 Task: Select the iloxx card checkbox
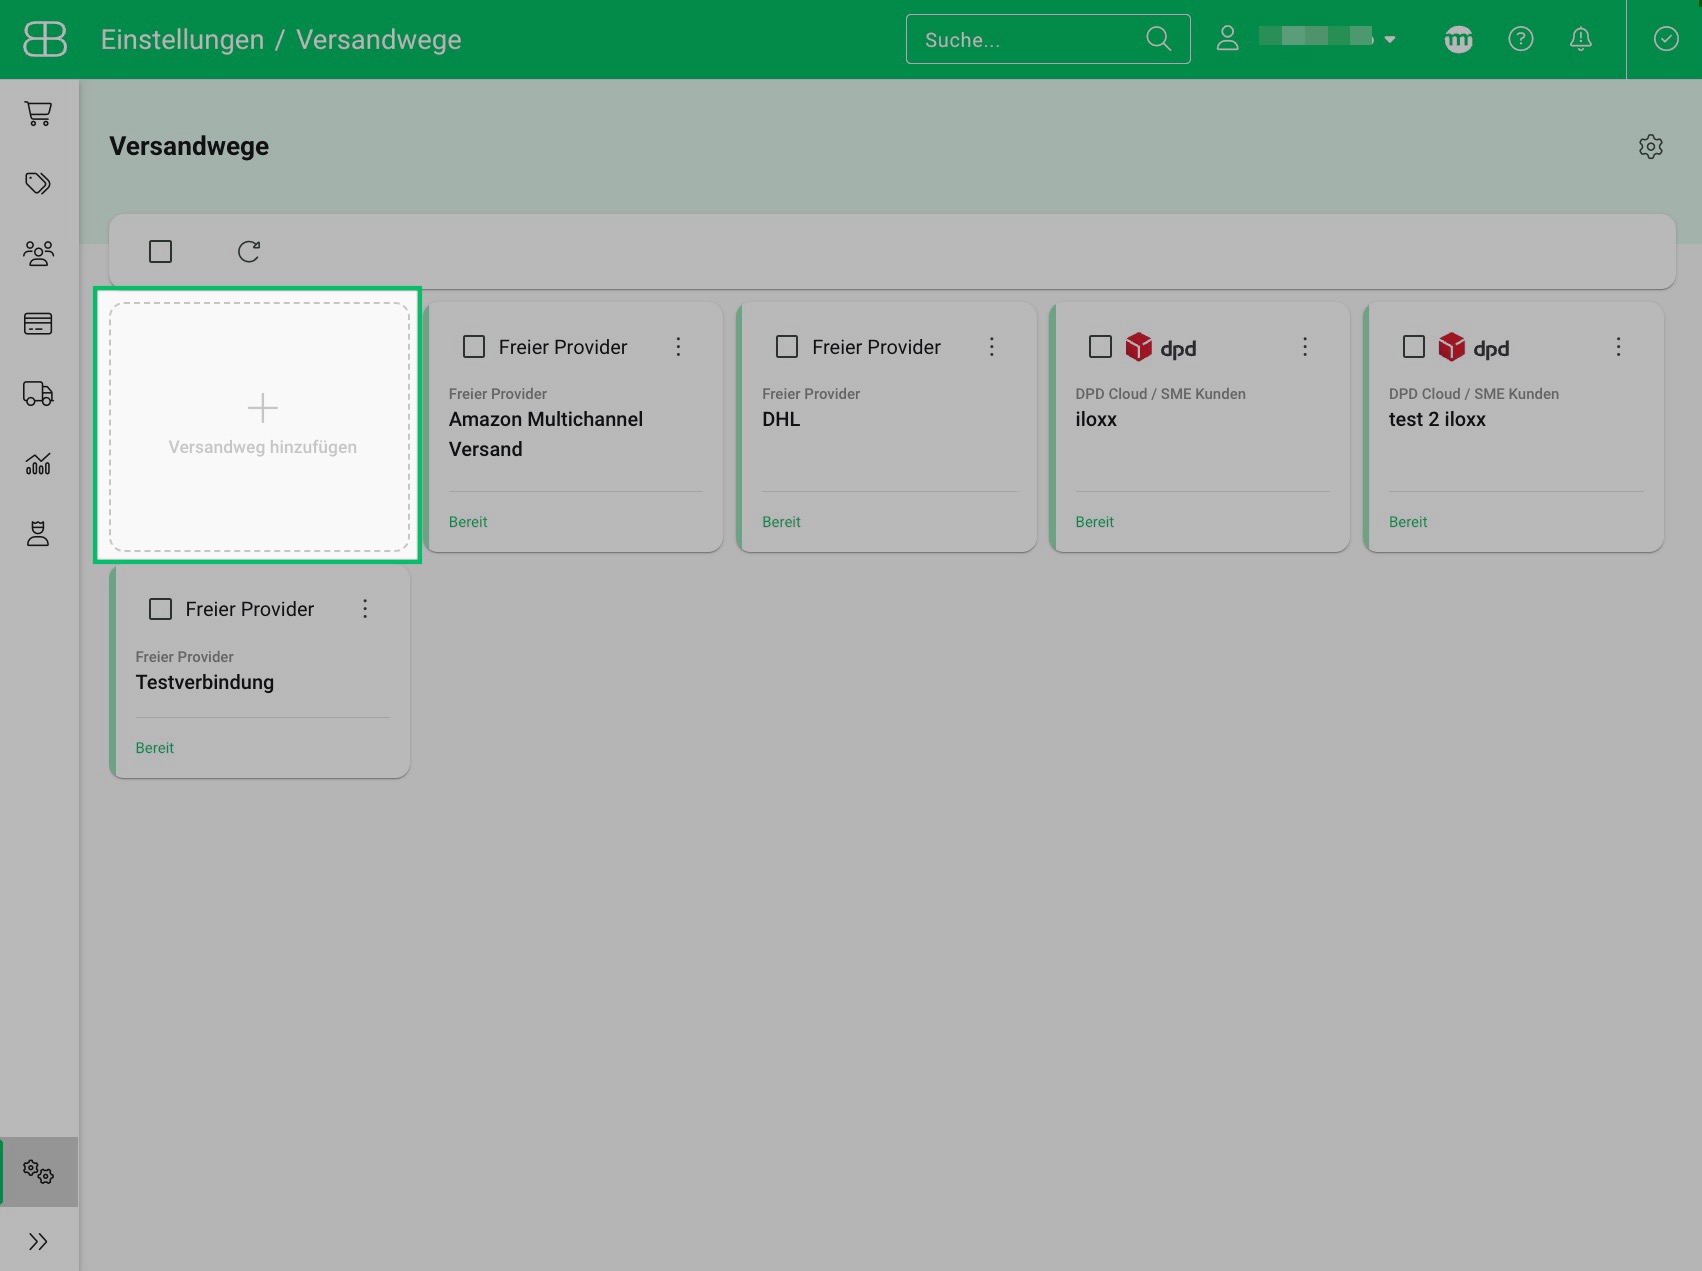click(x=1100, y=347)
